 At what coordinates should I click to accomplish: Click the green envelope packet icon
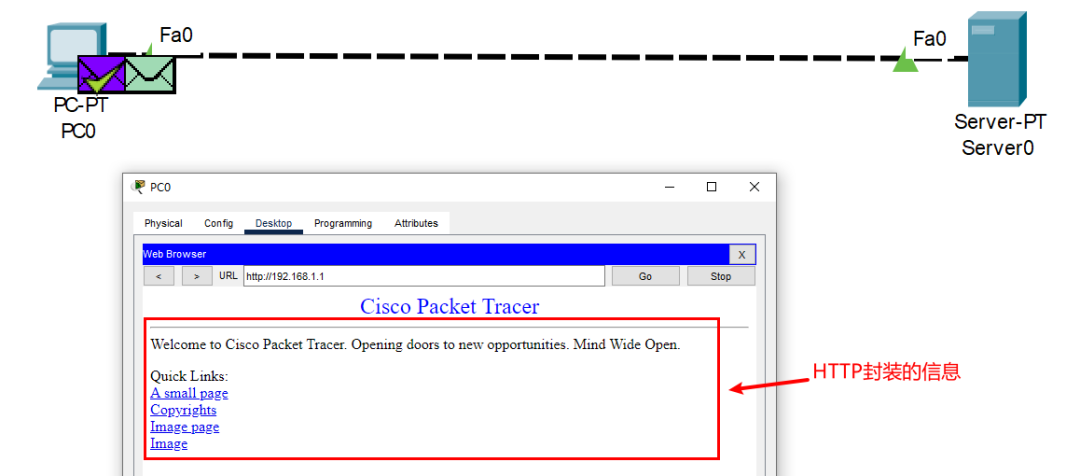(x=150, y=75)
